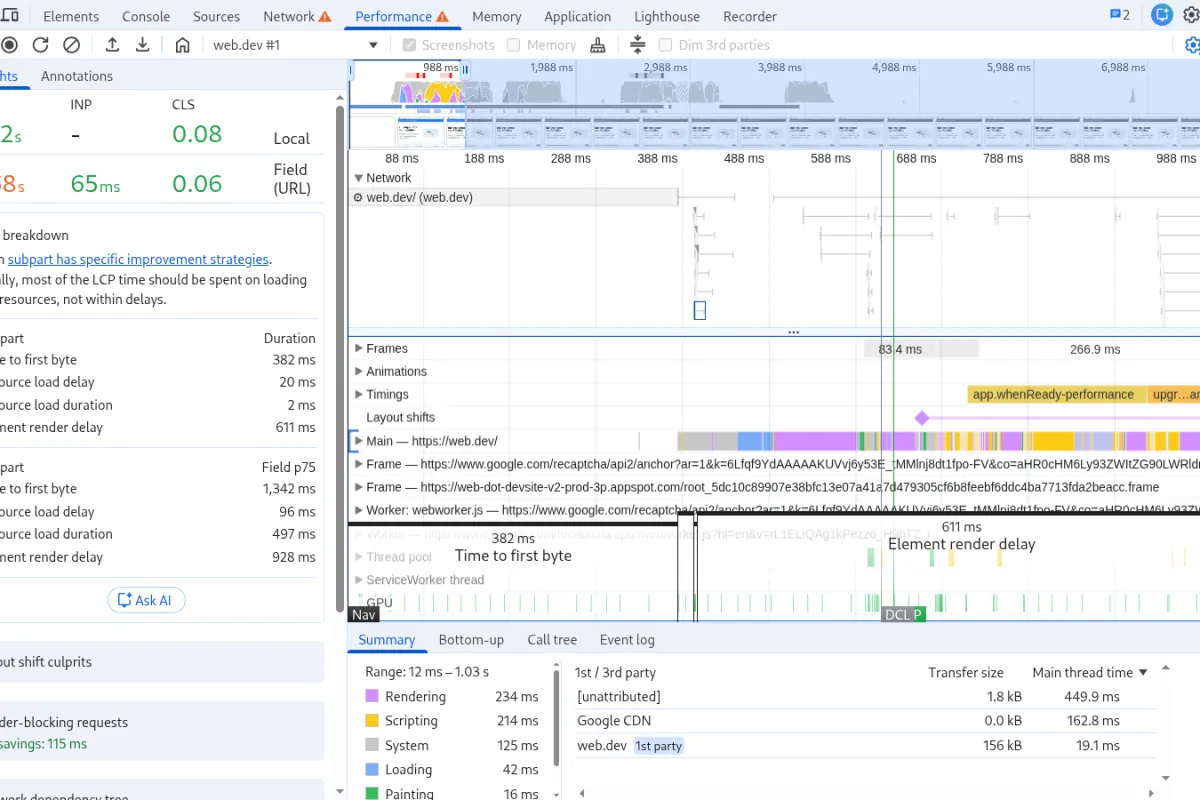
Task: Select the Bottom-up tab
Action: point(471,640)
